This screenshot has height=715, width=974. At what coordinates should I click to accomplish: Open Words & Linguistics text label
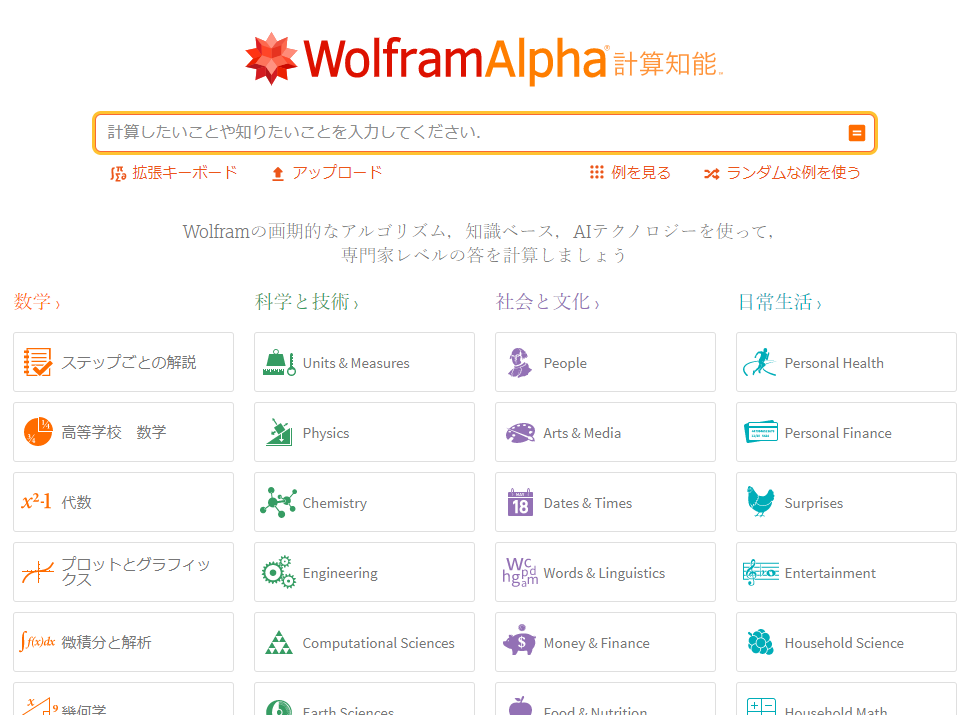(x=604, y=573)
